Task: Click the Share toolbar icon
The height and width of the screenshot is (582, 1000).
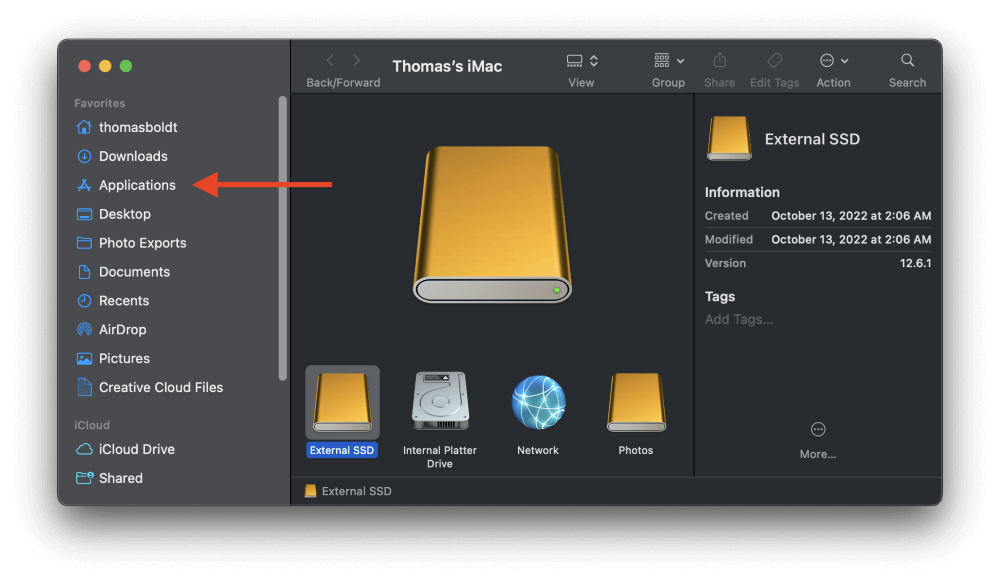Action: tap(719, 61)
